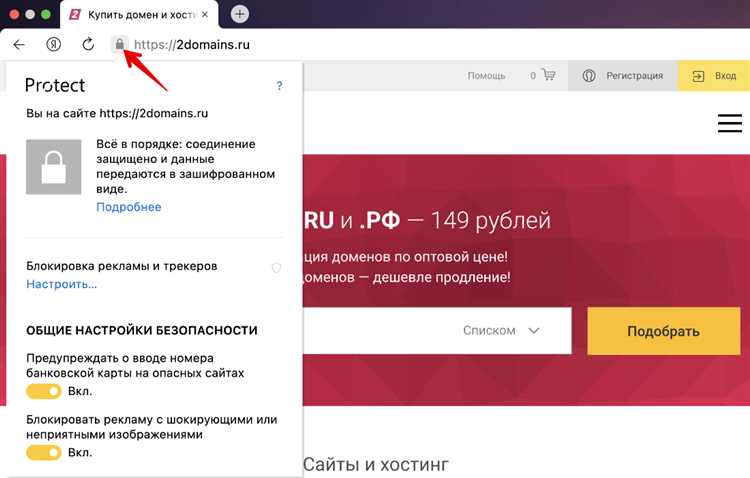
Task: Open the Yandex home icon button
Action: [54, 44]
